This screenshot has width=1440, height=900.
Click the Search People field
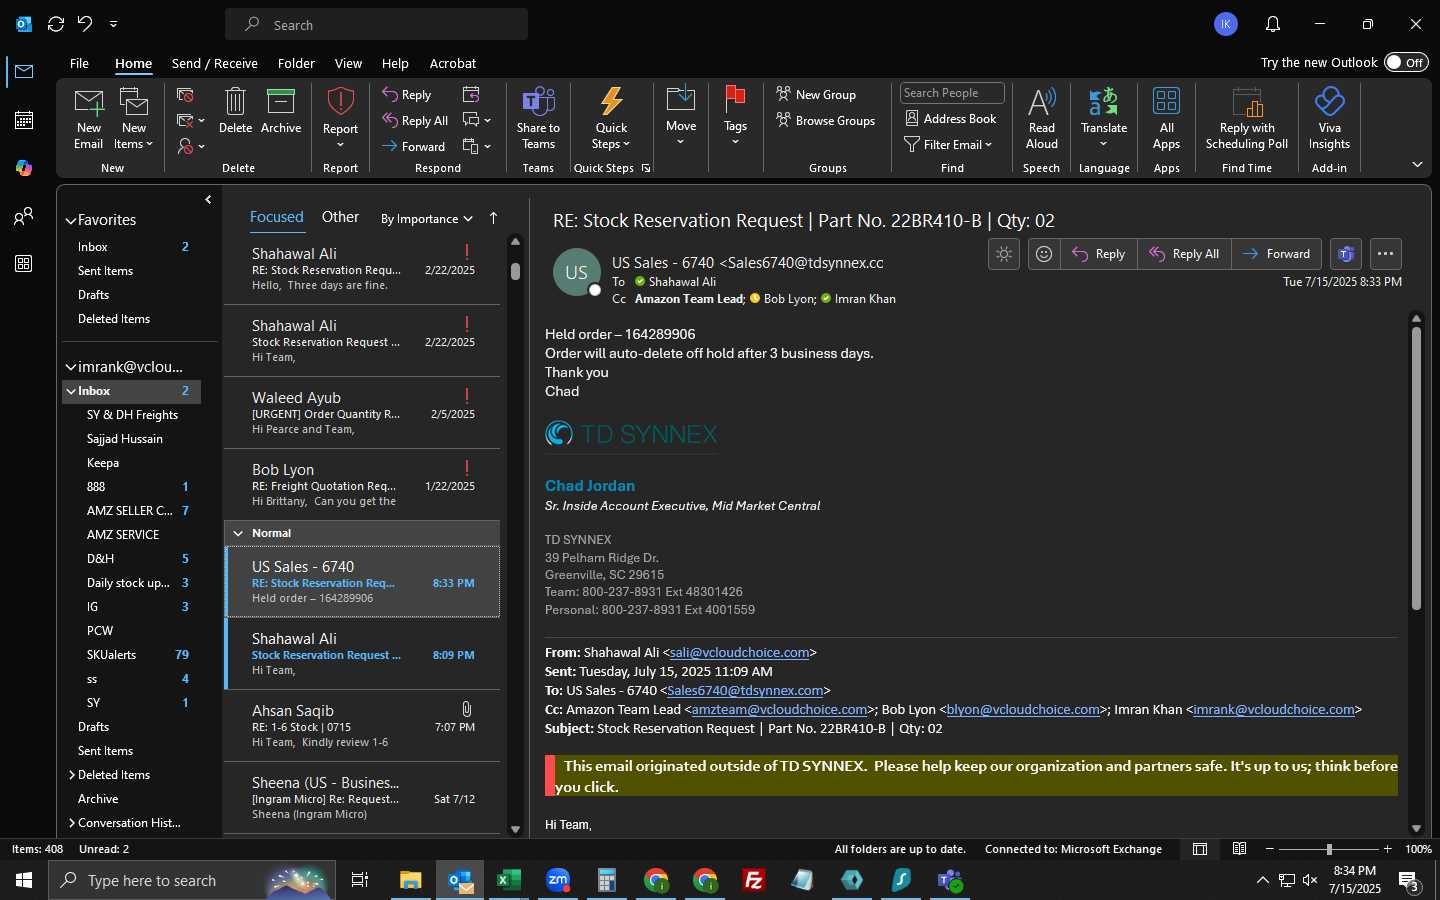[x=952, y=93]
